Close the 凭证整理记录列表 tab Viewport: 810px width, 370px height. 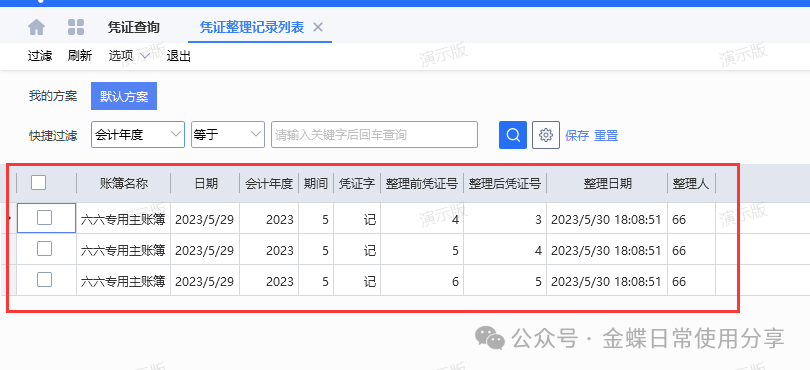(x=318, y=27)
